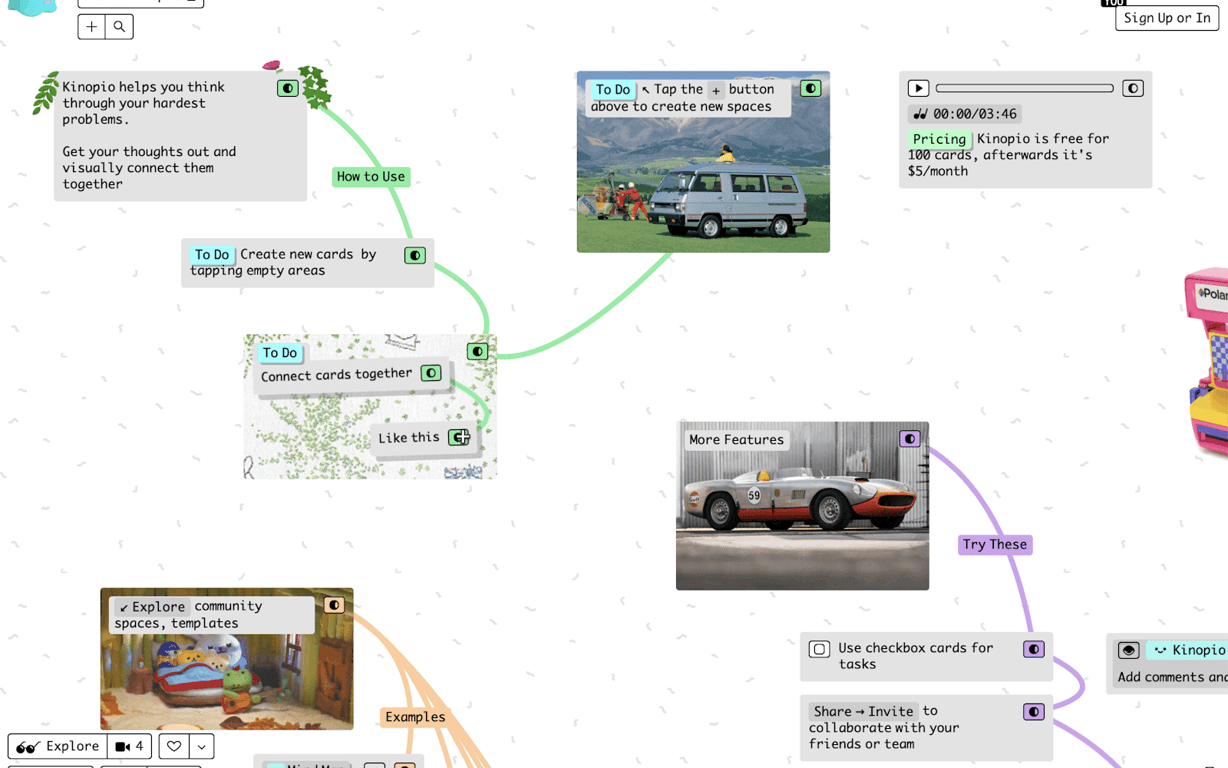Click the 'Examples' connection label
This screenshot has width=1228, height=768.
(x=415, y=717)
